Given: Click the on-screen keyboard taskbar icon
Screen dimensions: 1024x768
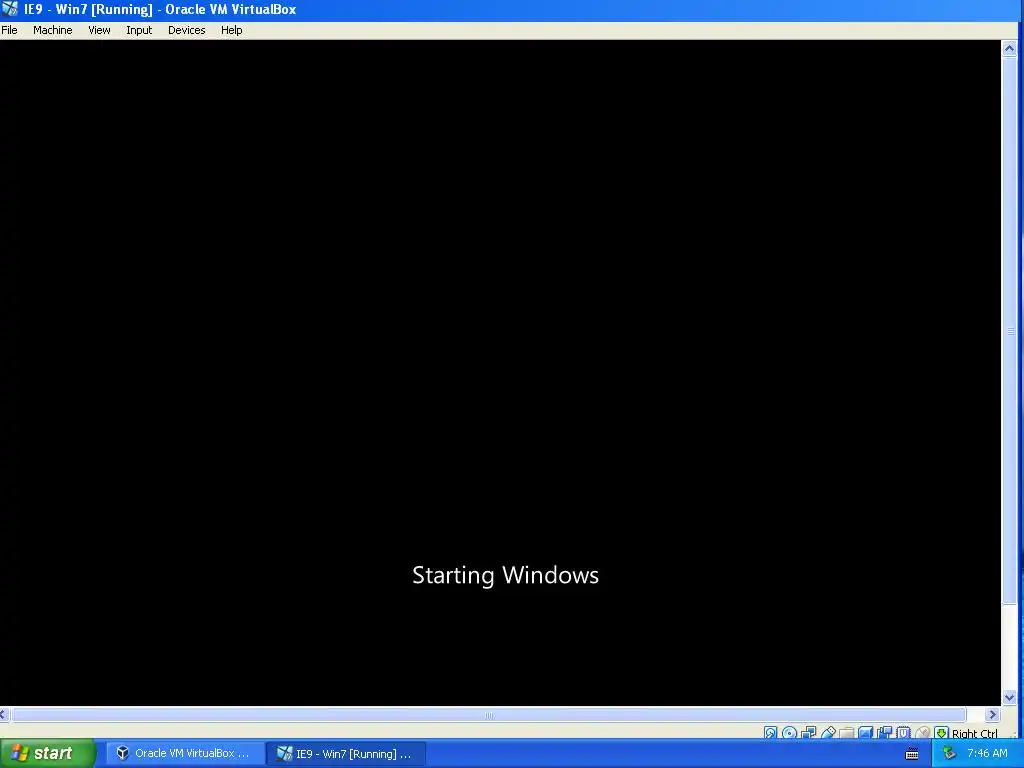Looking at the screenshot, I should 912,754.
